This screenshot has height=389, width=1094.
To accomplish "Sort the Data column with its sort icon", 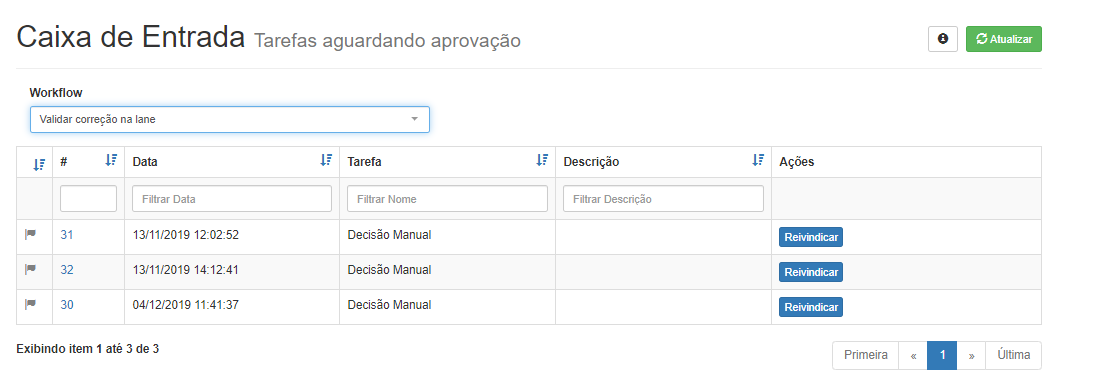I will [x=326, y=160].
